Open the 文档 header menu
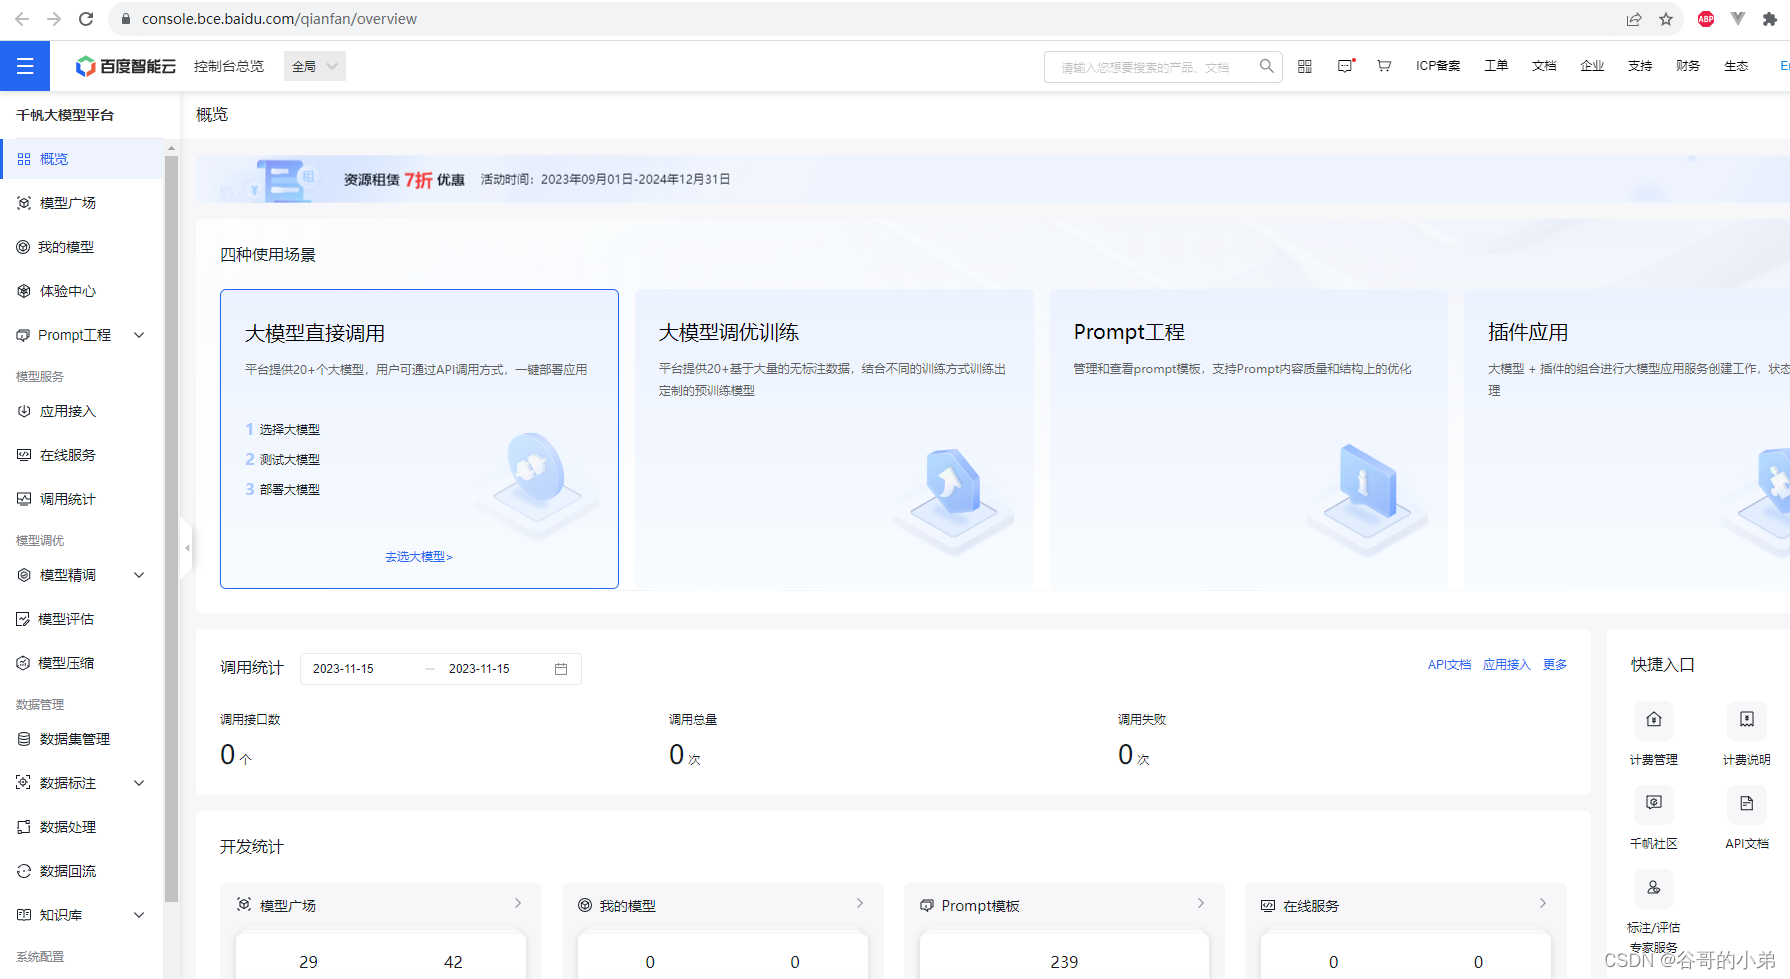Image resolution: width=1790 pixels, height=979 pixels. [x=1544, y=66]
